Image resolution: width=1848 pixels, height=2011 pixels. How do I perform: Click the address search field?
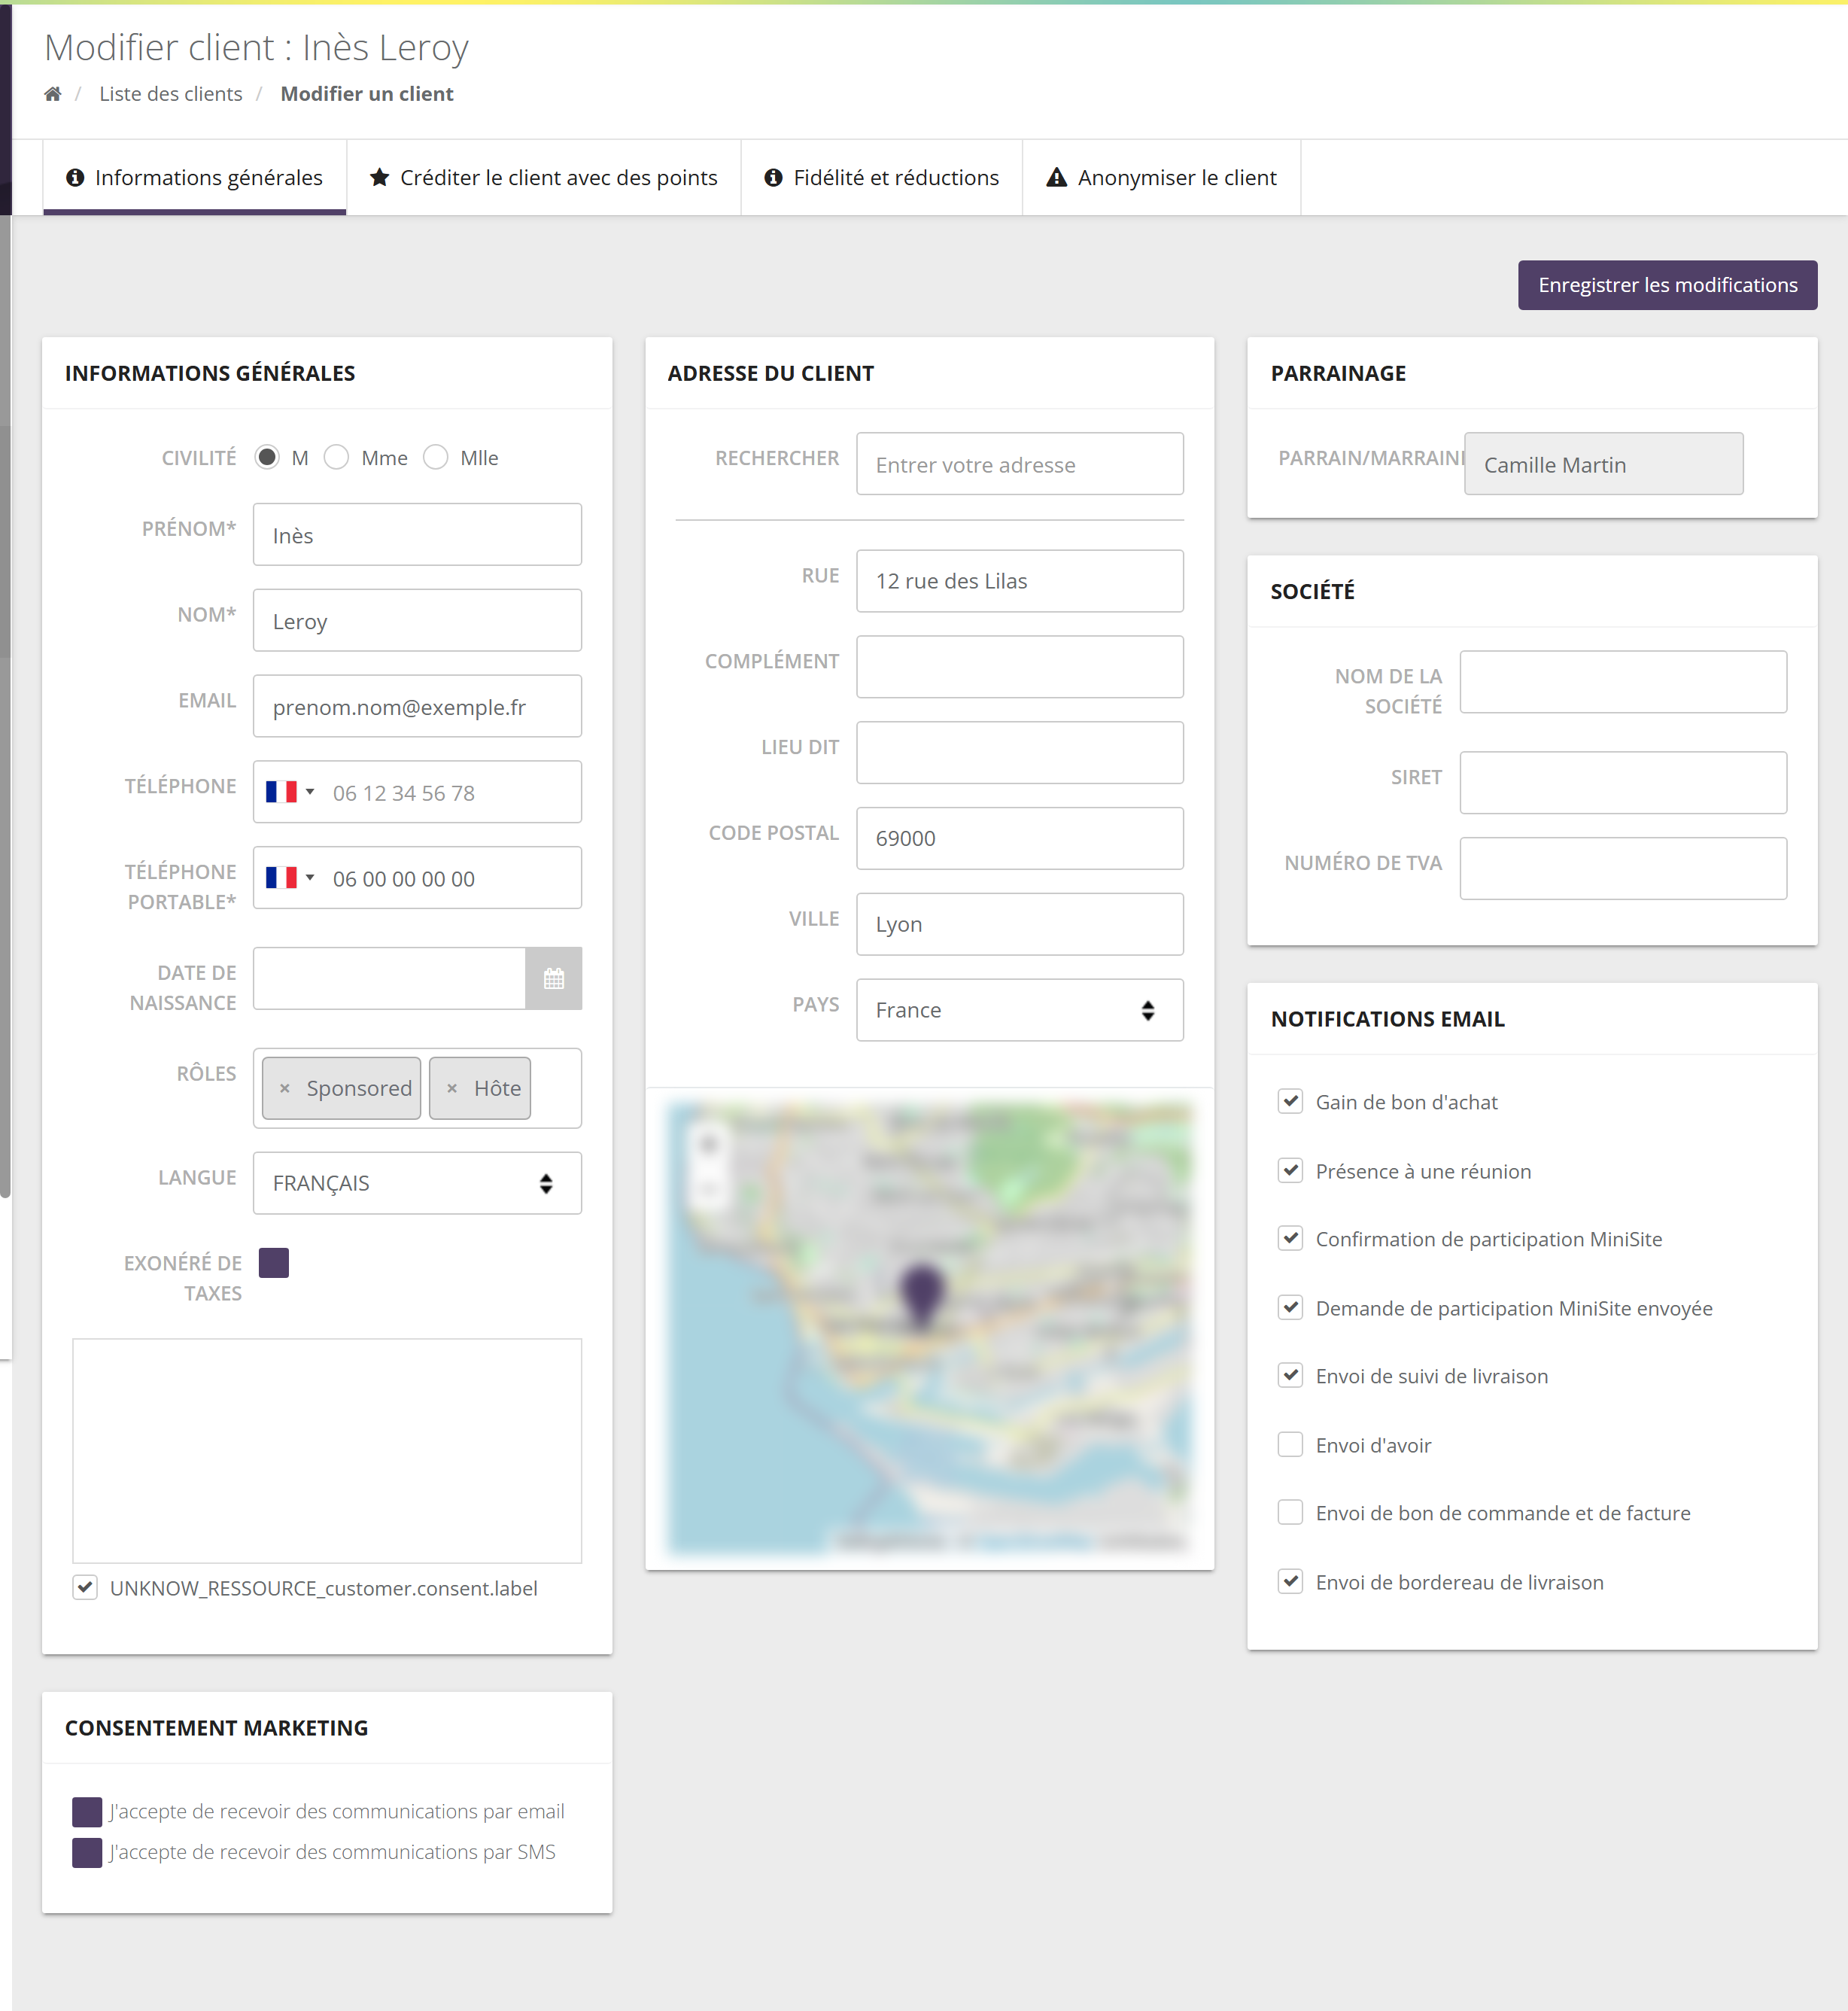(1019, 464)
